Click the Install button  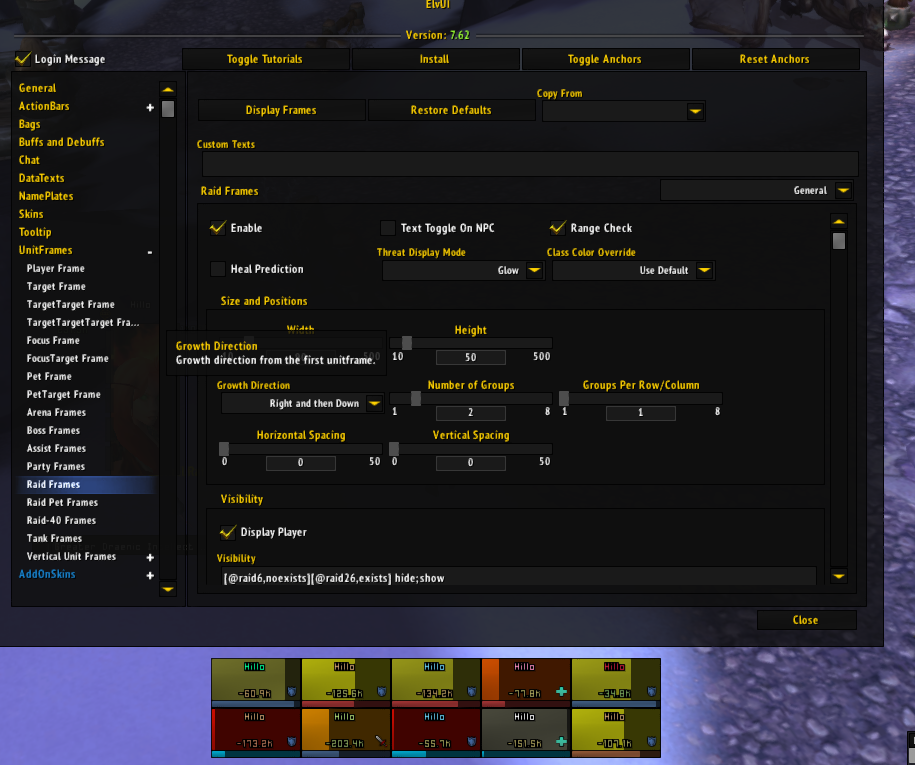pos(435,59)
